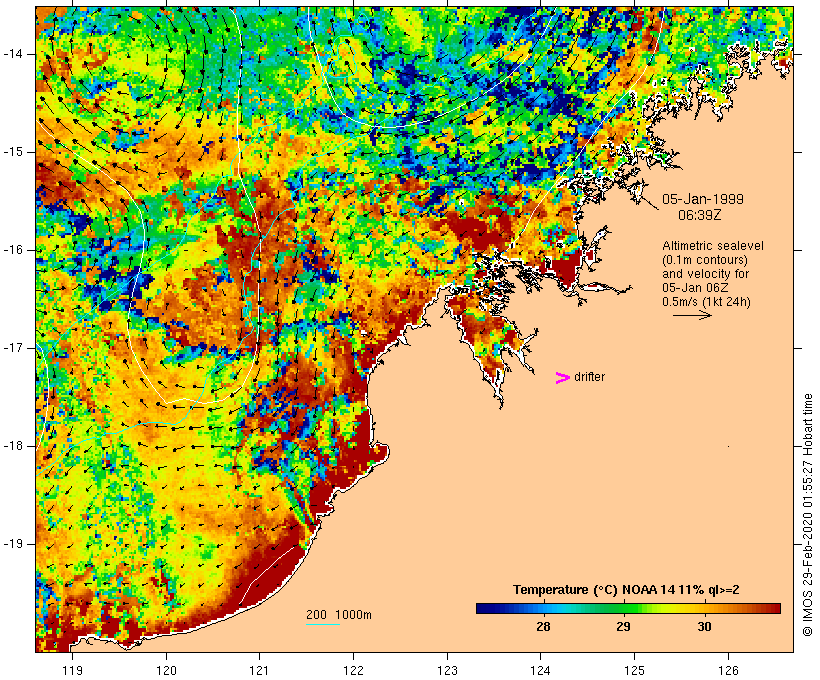The image size is (820, 680).
Task: Click latitude label '-17'
Action: point(13,348)
